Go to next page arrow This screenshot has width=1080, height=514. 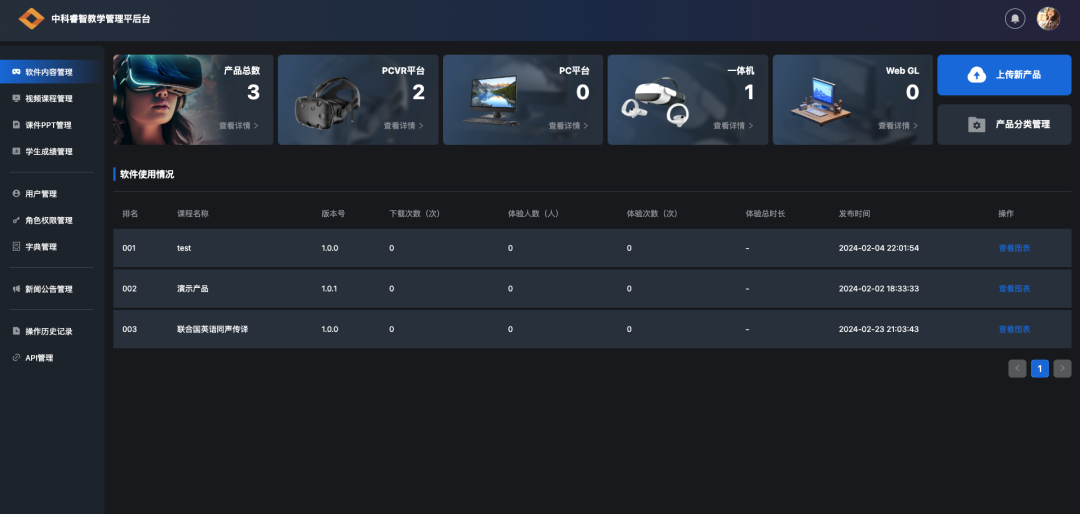(x=1062, y=369)
